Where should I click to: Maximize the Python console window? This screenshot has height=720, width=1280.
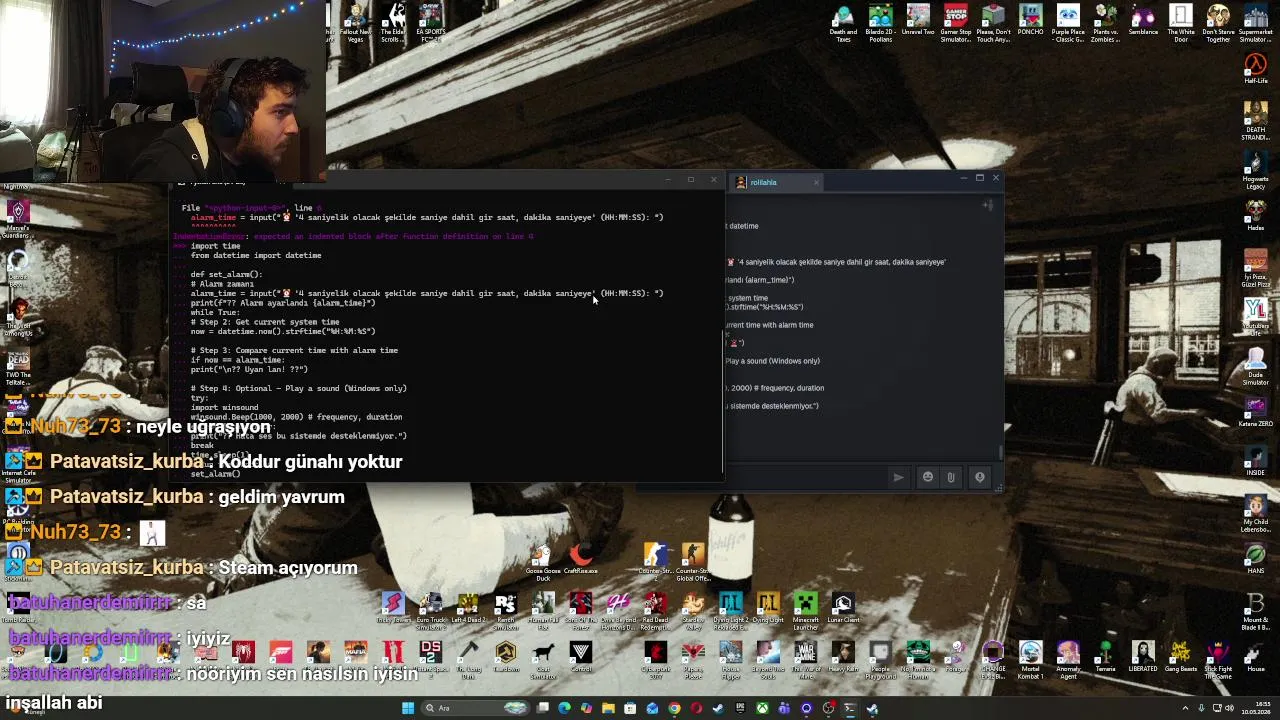click(x=690, y=180)
